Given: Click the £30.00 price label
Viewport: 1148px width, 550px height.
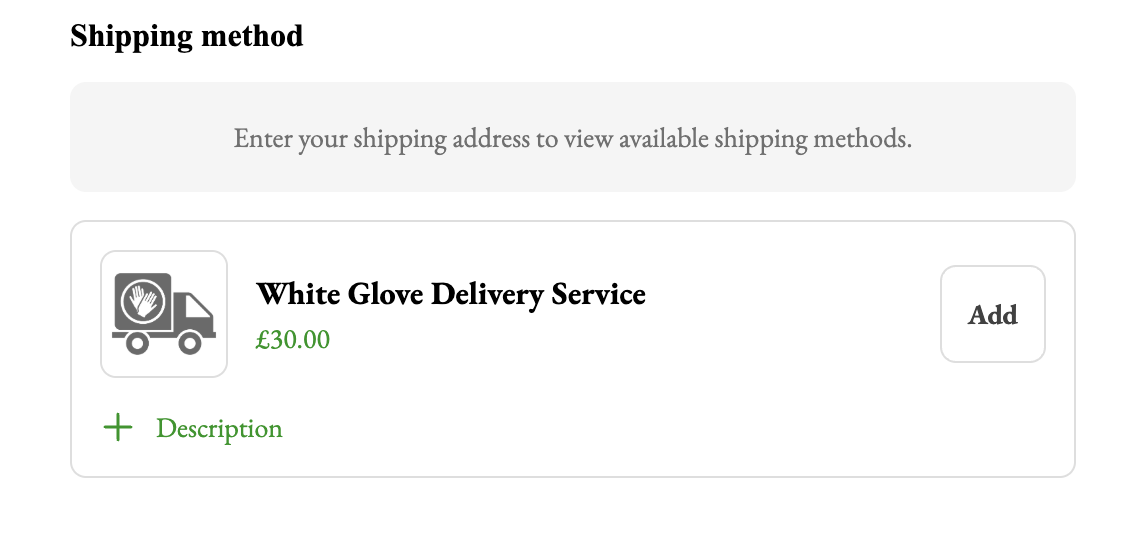Looking at the screenshot, I should (293, 340).
